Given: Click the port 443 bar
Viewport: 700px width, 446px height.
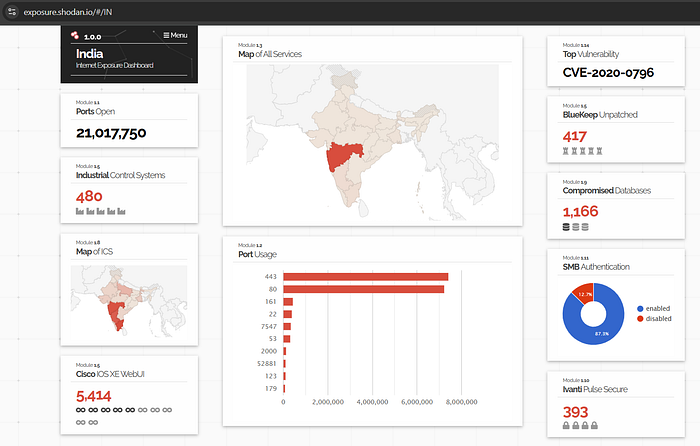Looking at the screenshot, I should [x=366, y=277].
